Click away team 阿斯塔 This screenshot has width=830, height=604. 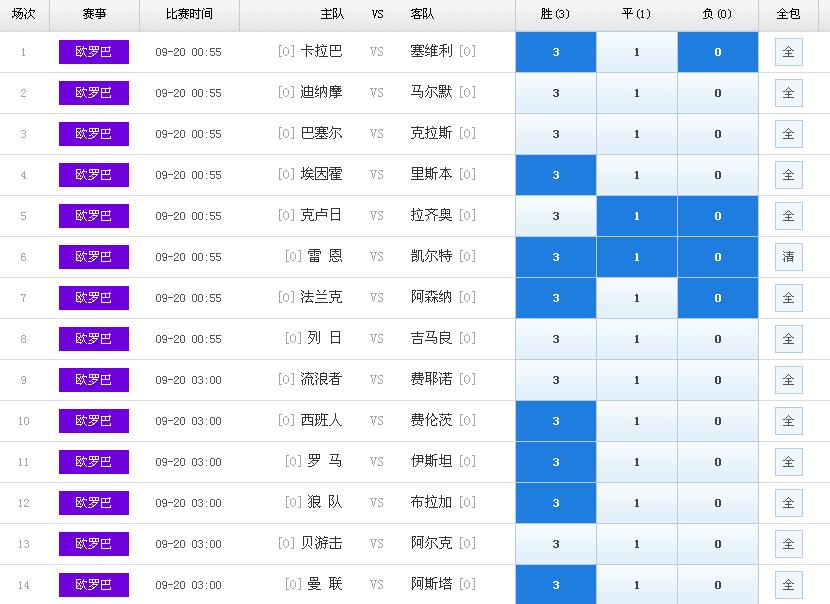tap(431, 584)
